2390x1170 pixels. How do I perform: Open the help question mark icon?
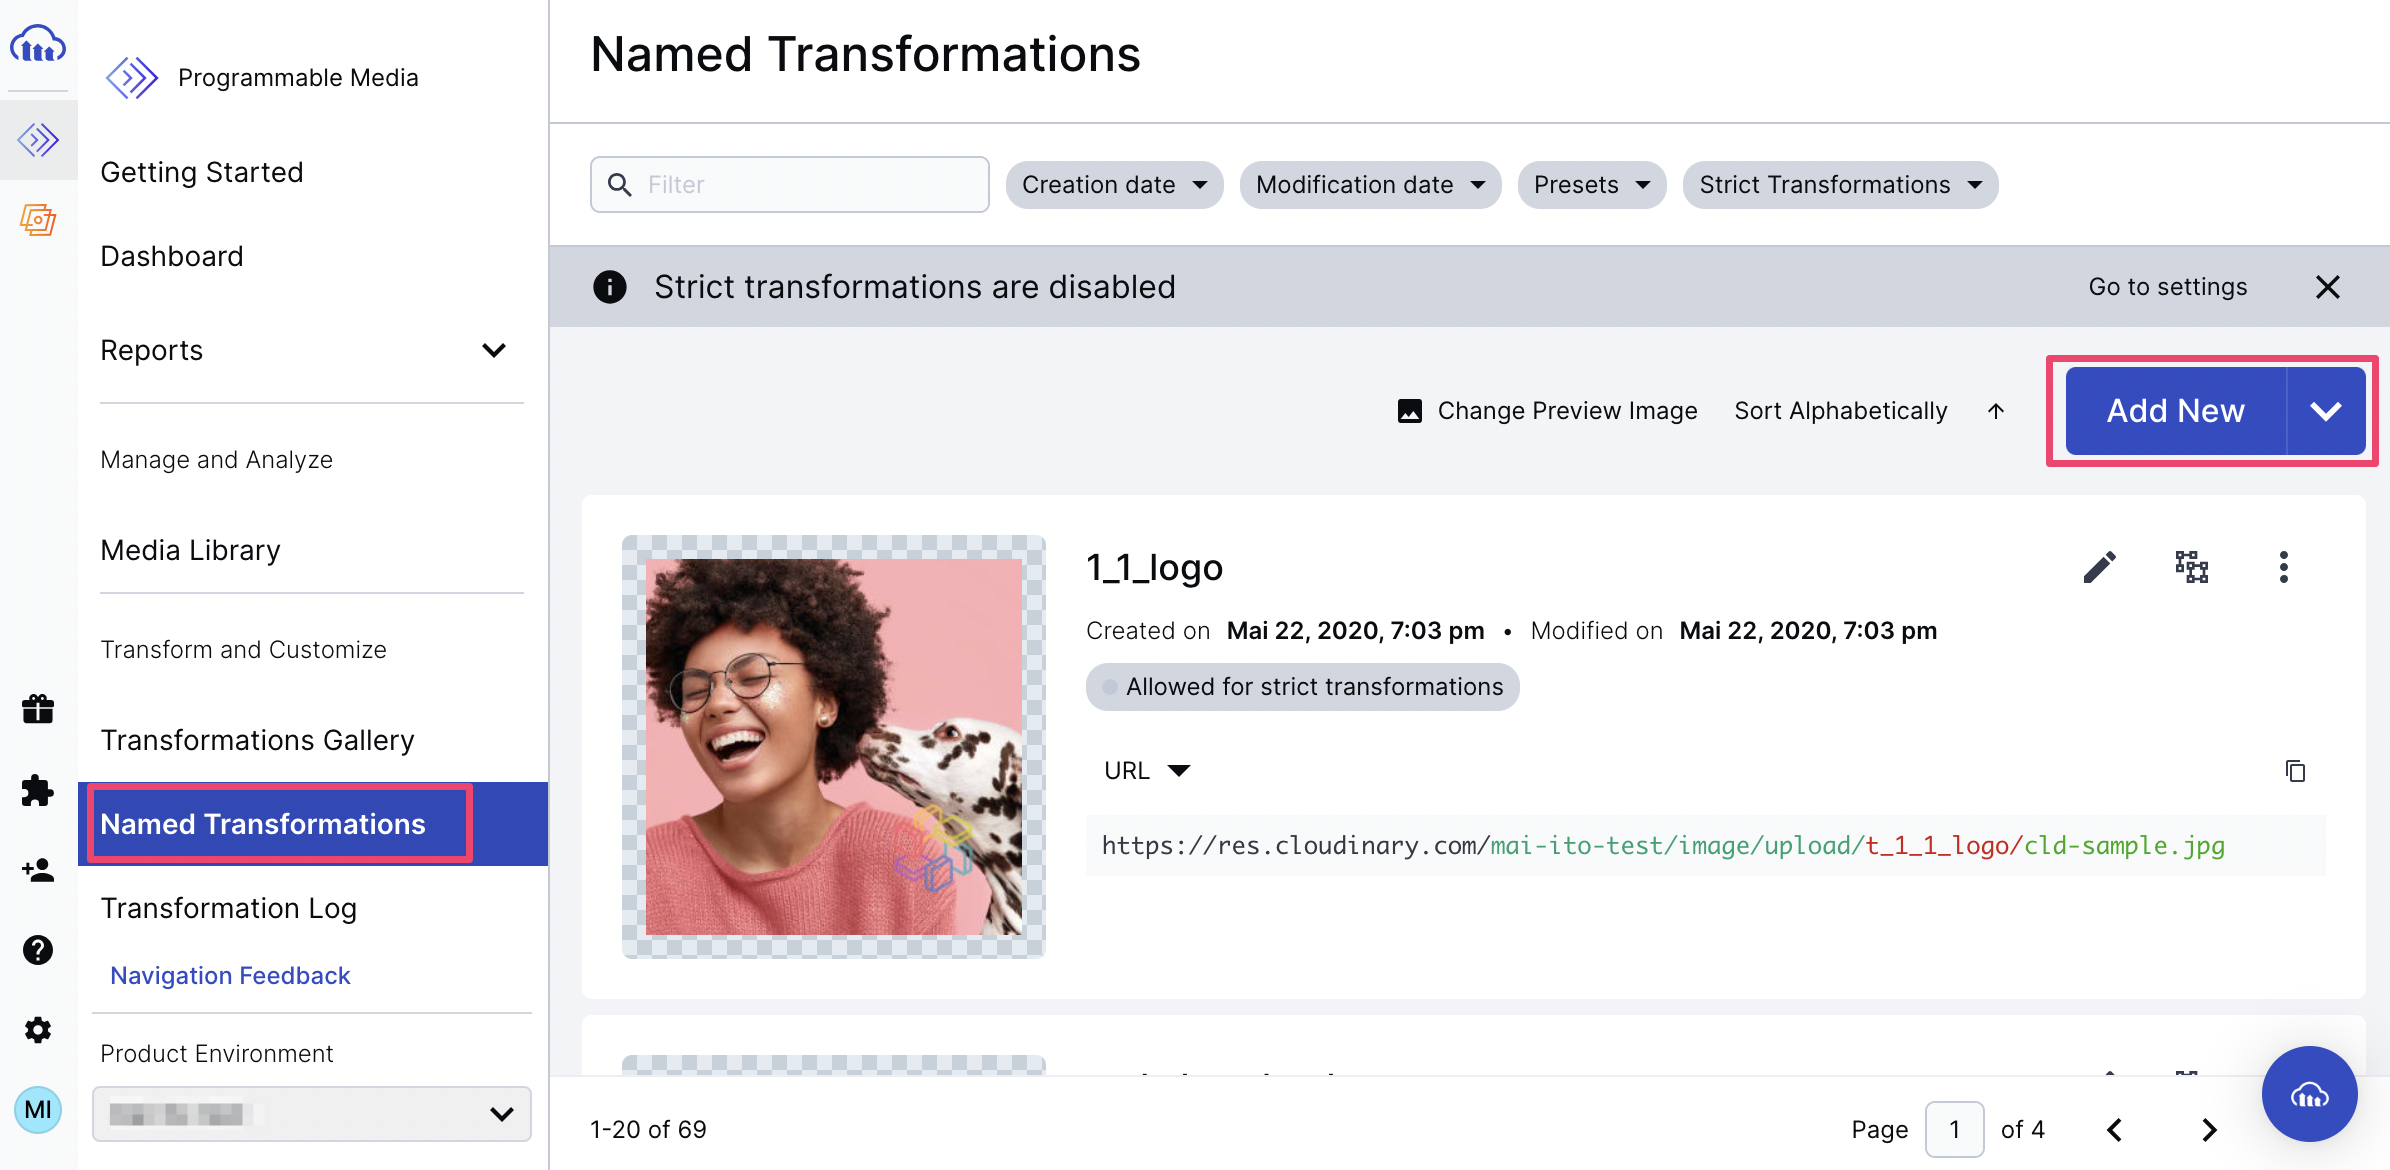tap(37, 950)
